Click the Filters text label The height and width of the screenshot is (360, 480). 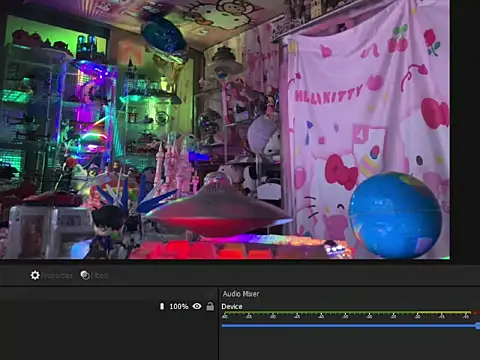pos(100,276)
